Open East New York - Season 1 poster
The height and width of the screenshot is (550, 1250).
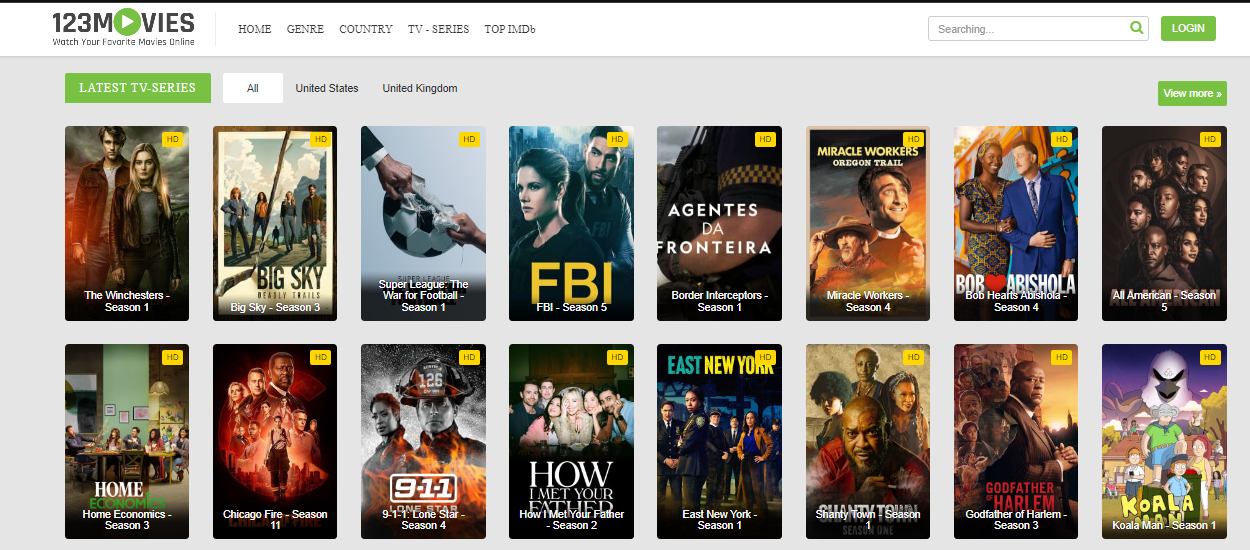pos(719,441)
